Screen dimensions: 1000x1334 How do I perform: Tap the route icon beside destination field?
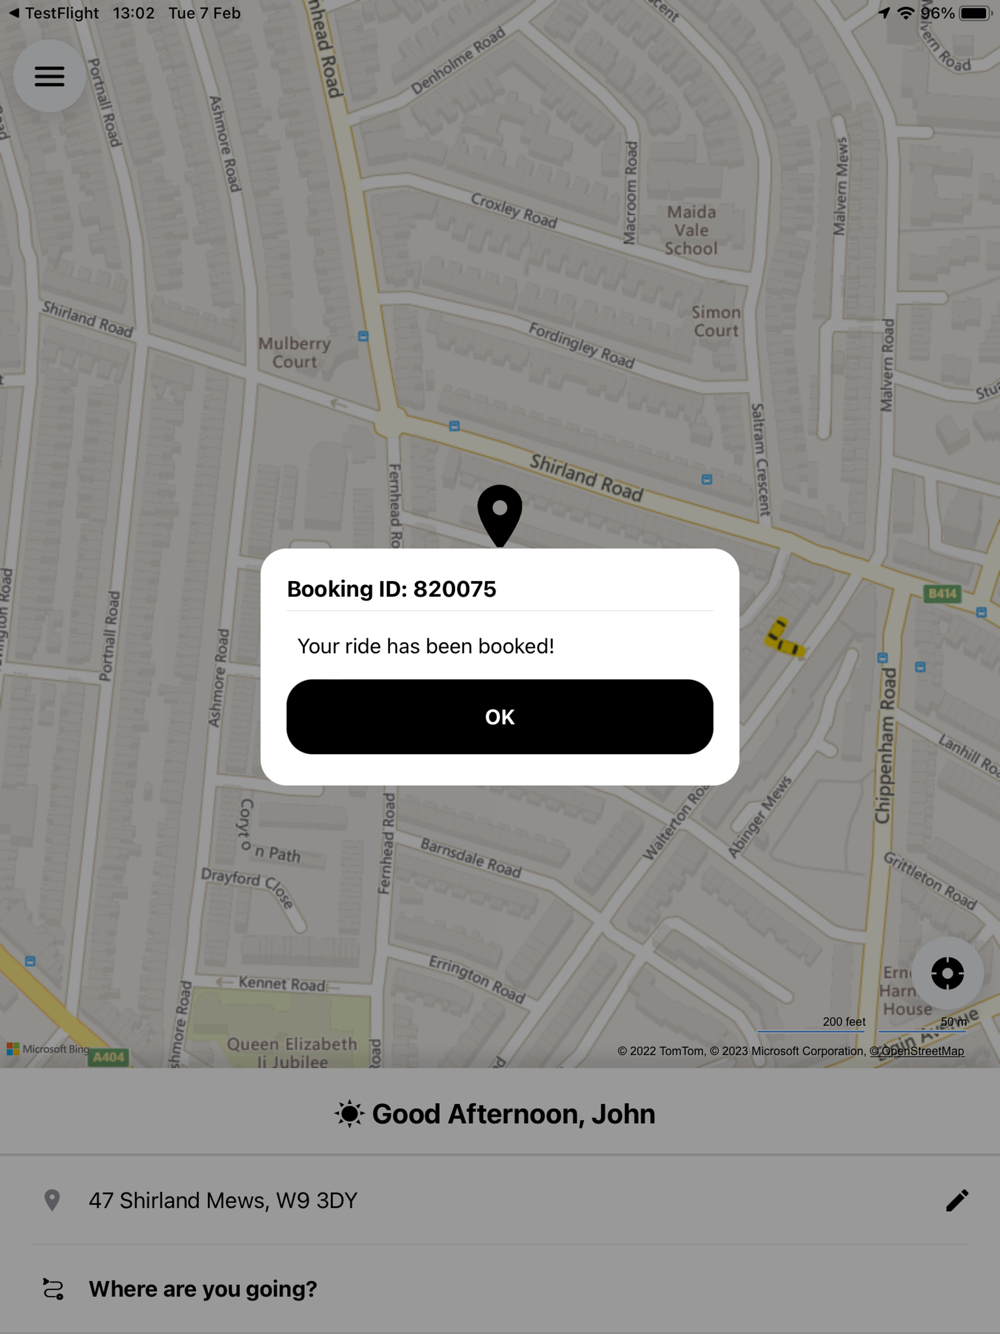[53, 1289]
